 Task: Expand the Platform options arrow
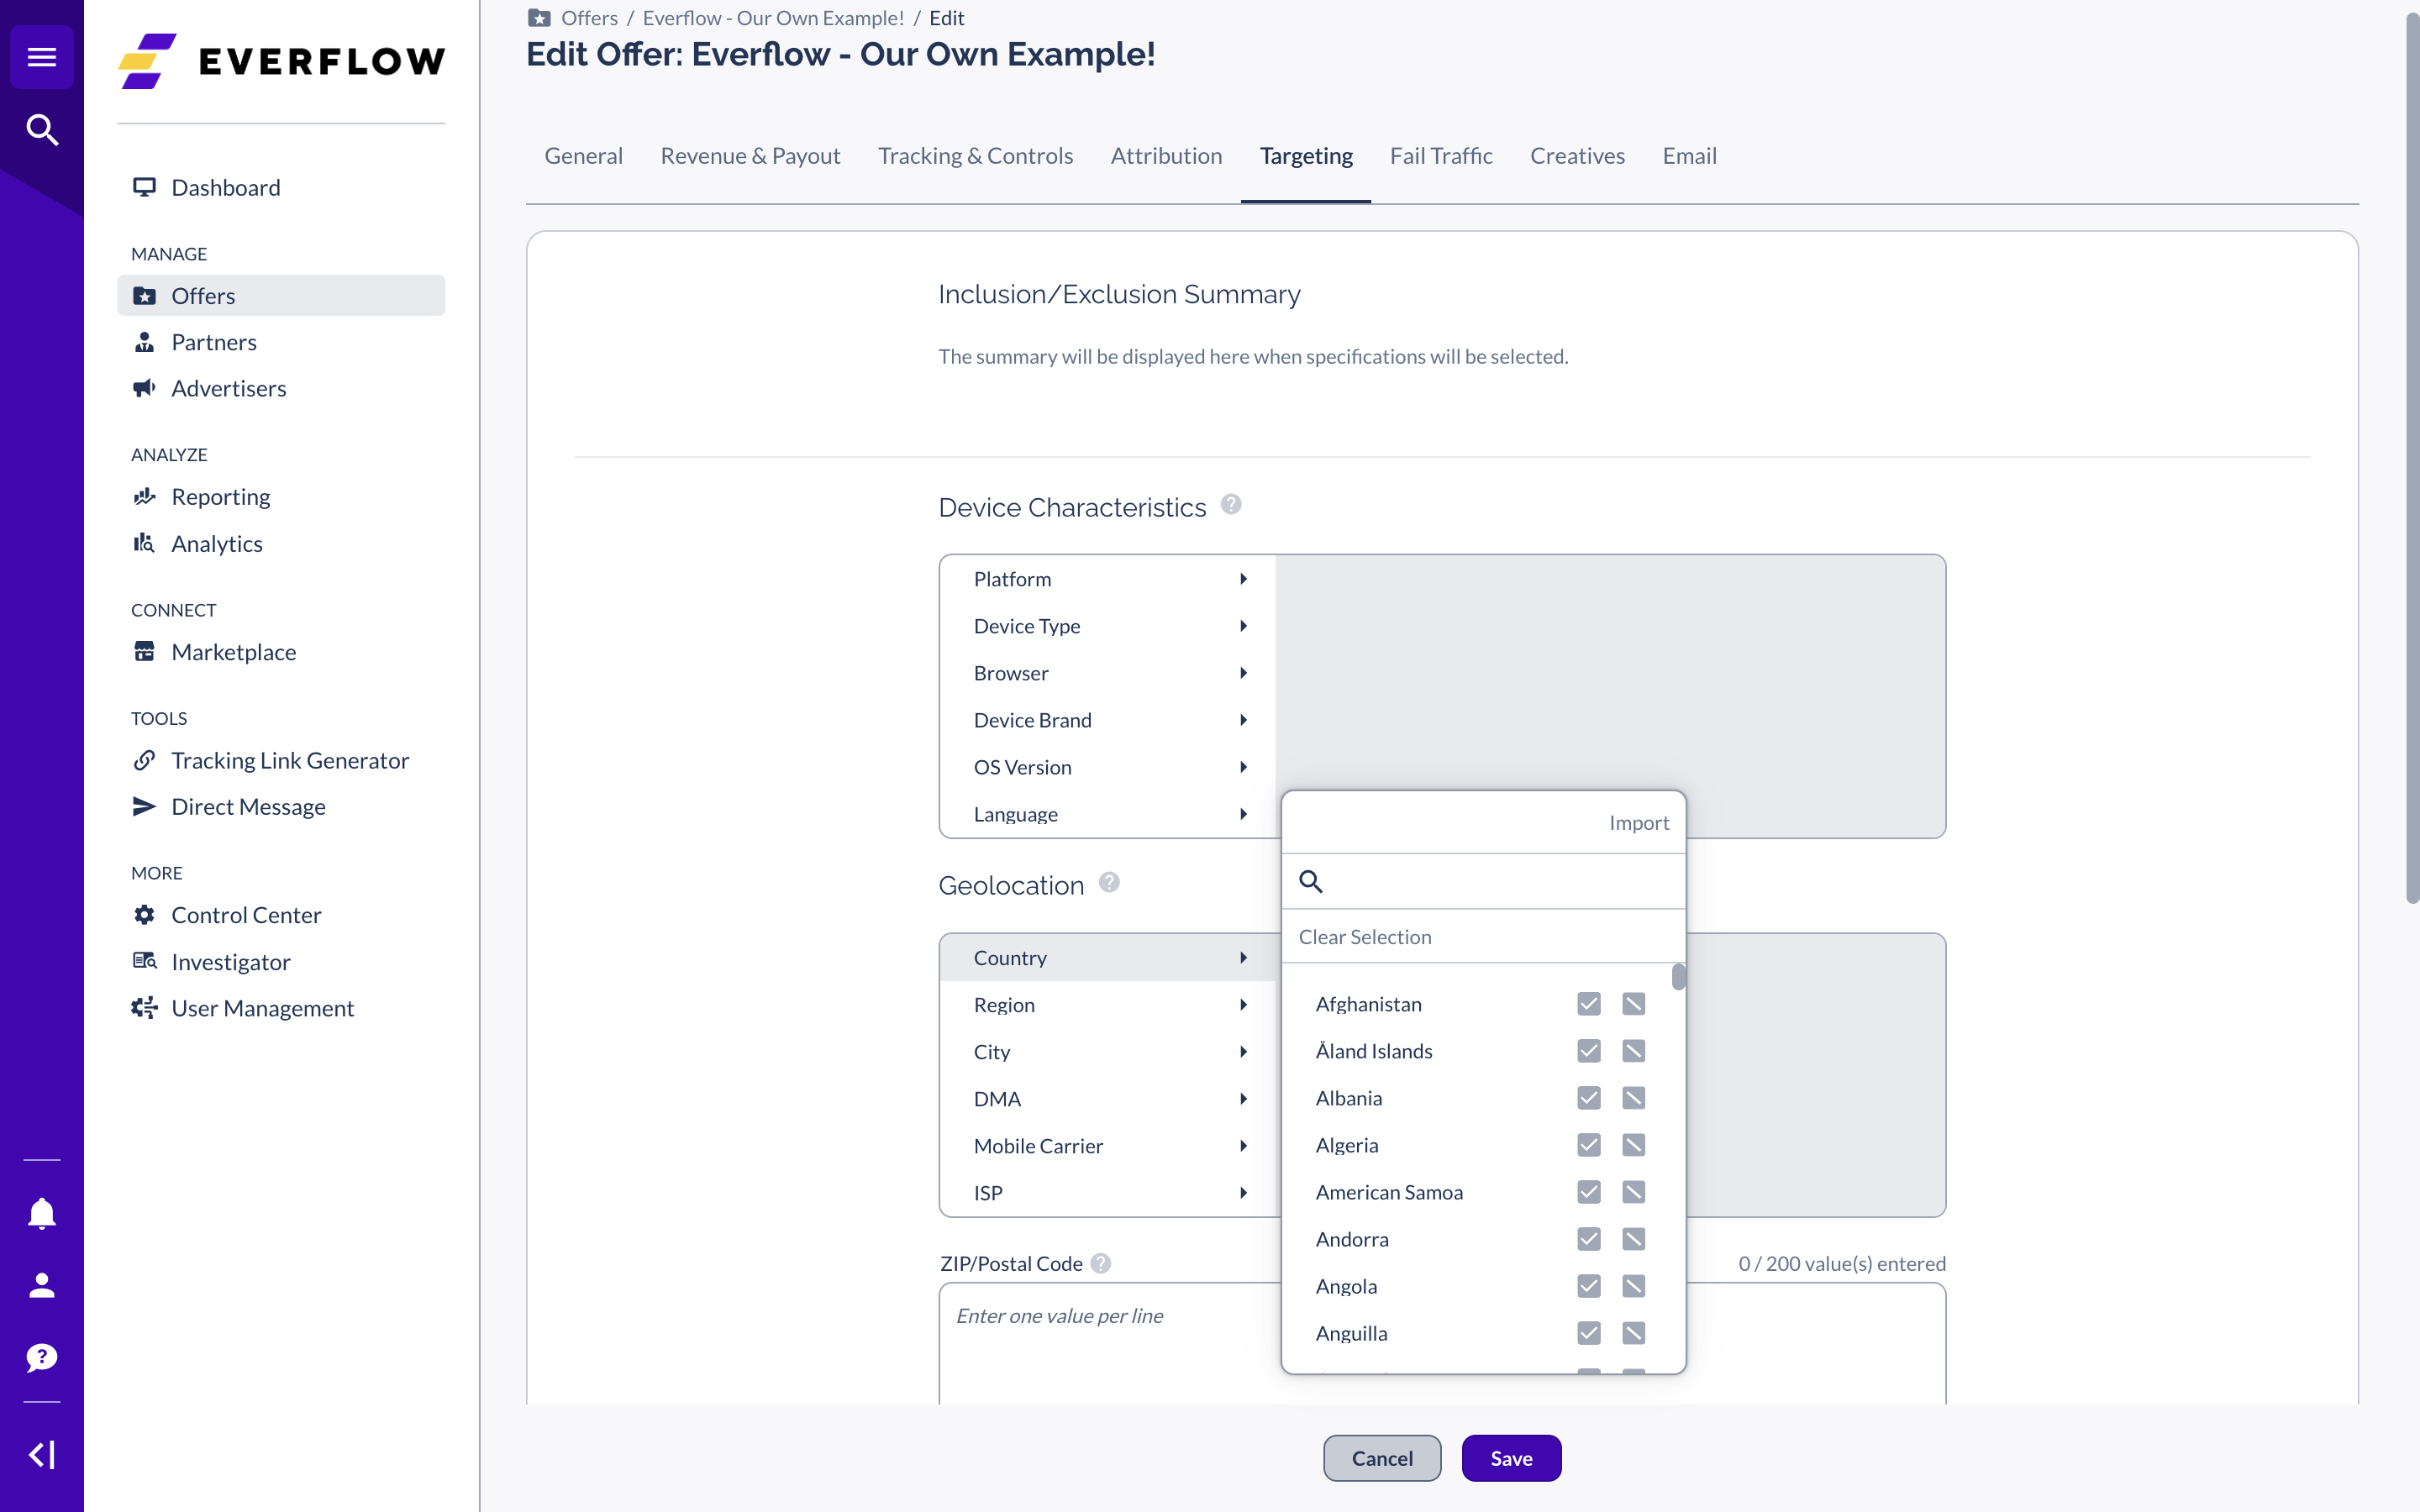point(1243,578)
